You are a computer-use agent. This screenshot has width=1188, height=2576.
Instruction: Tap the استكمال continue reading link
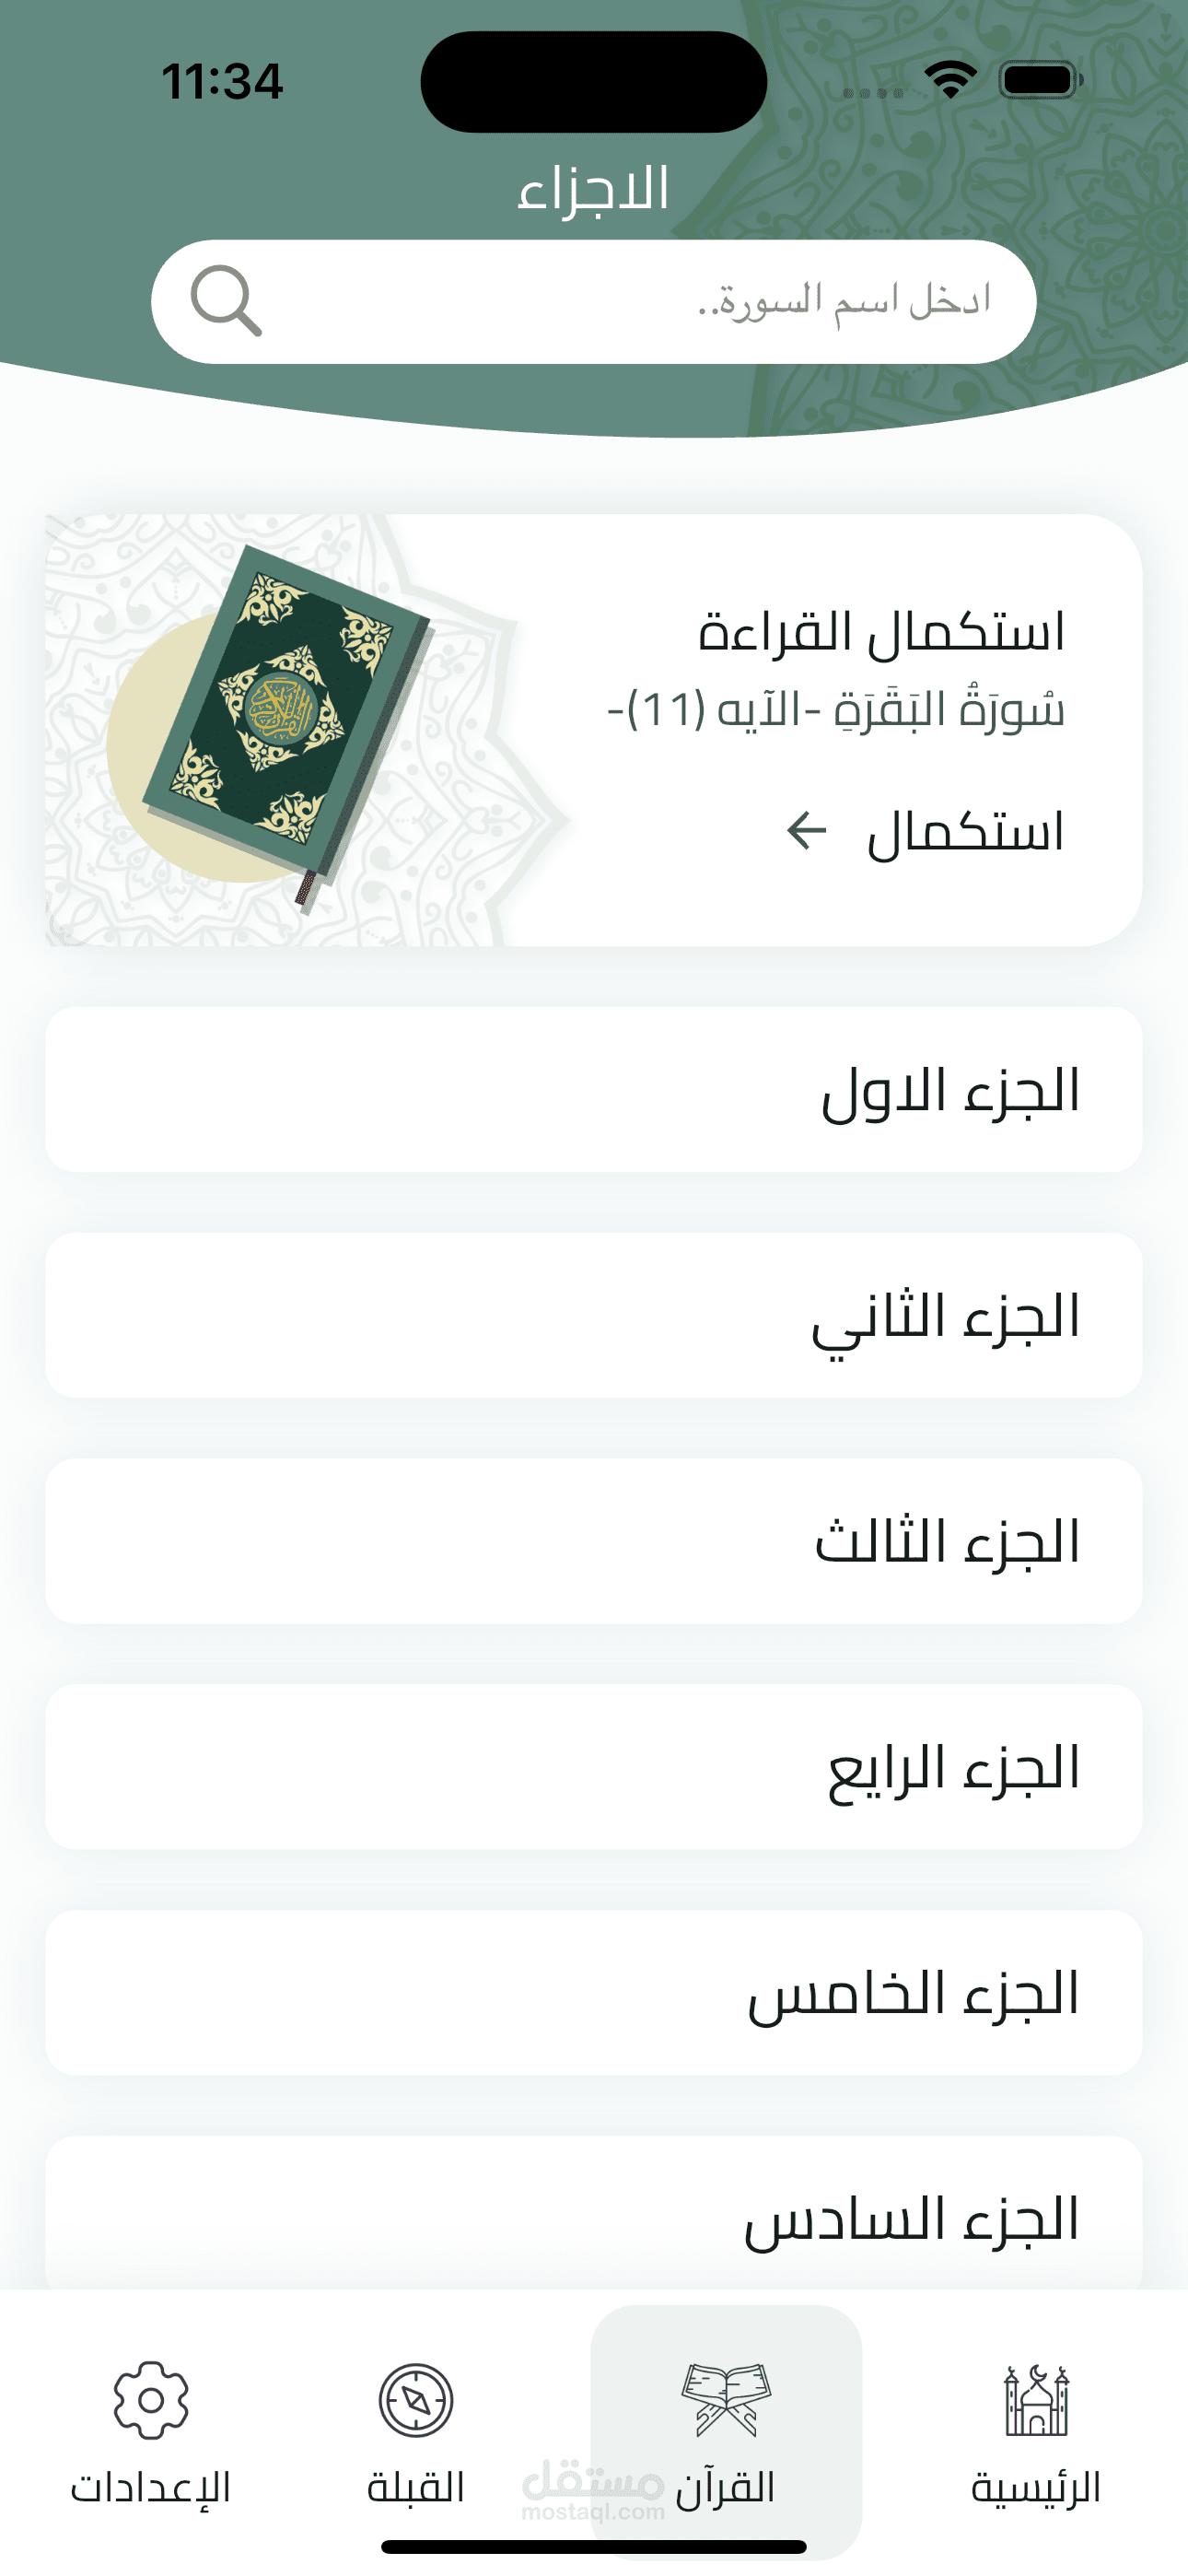(964, 832)
